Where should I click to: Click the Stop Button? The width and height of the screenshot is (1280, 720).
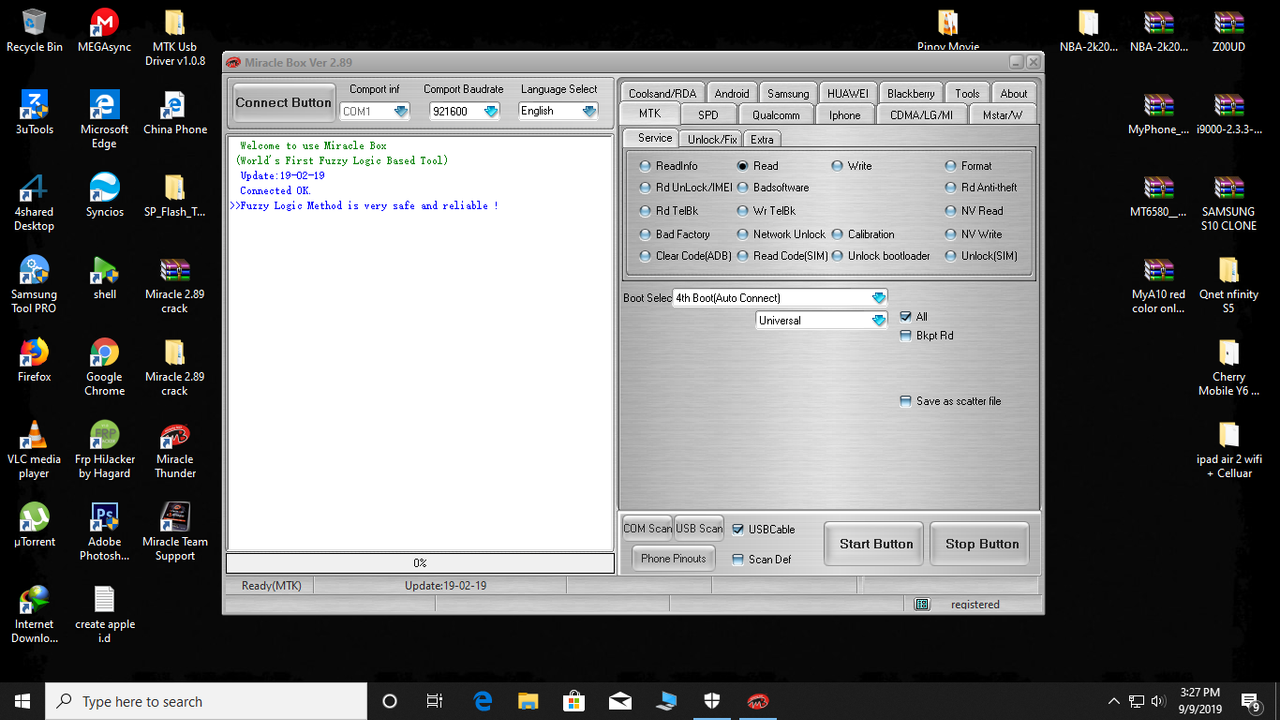pyautogui.click(x=982, y=544)
